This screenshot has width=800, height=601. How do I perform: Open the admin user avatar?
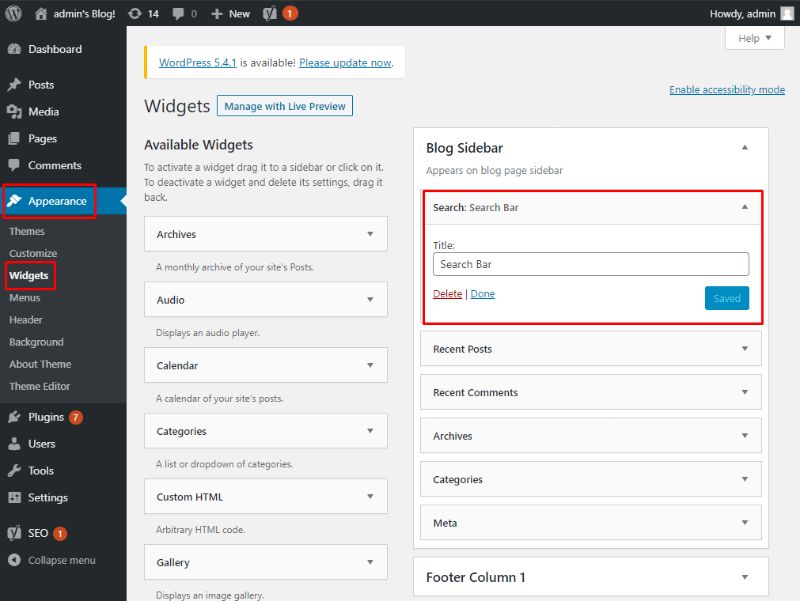click(786, 13)
